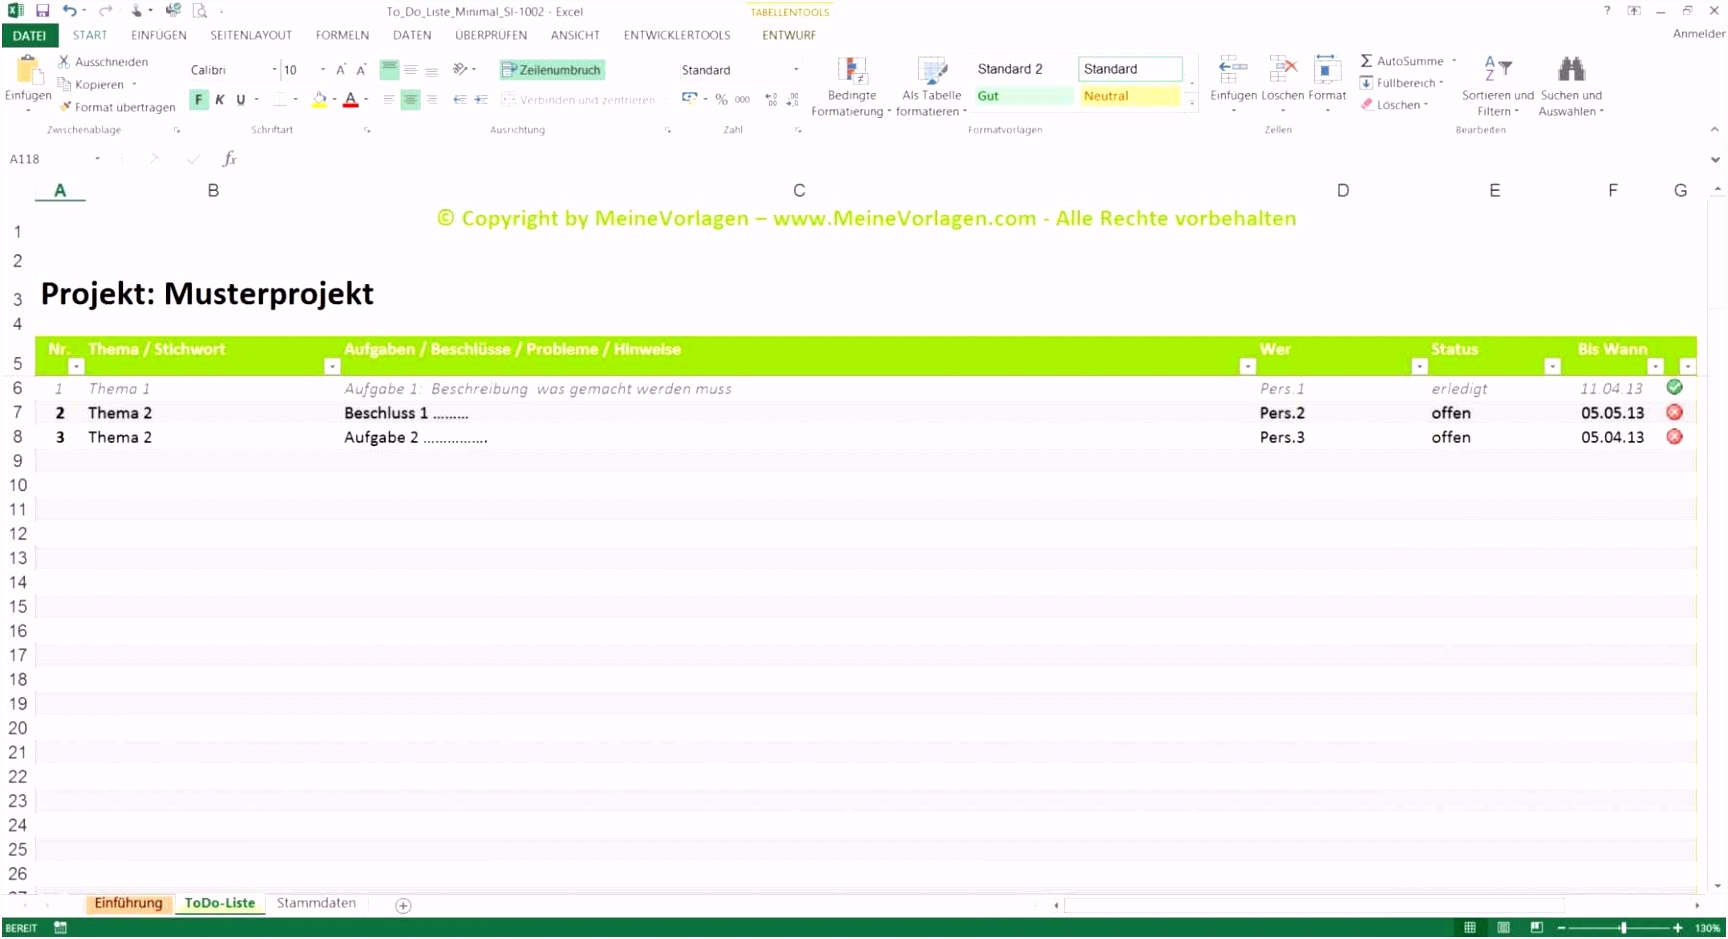Expand the formula bar
Viewport: 1728px width, 939px height.
1715,160
